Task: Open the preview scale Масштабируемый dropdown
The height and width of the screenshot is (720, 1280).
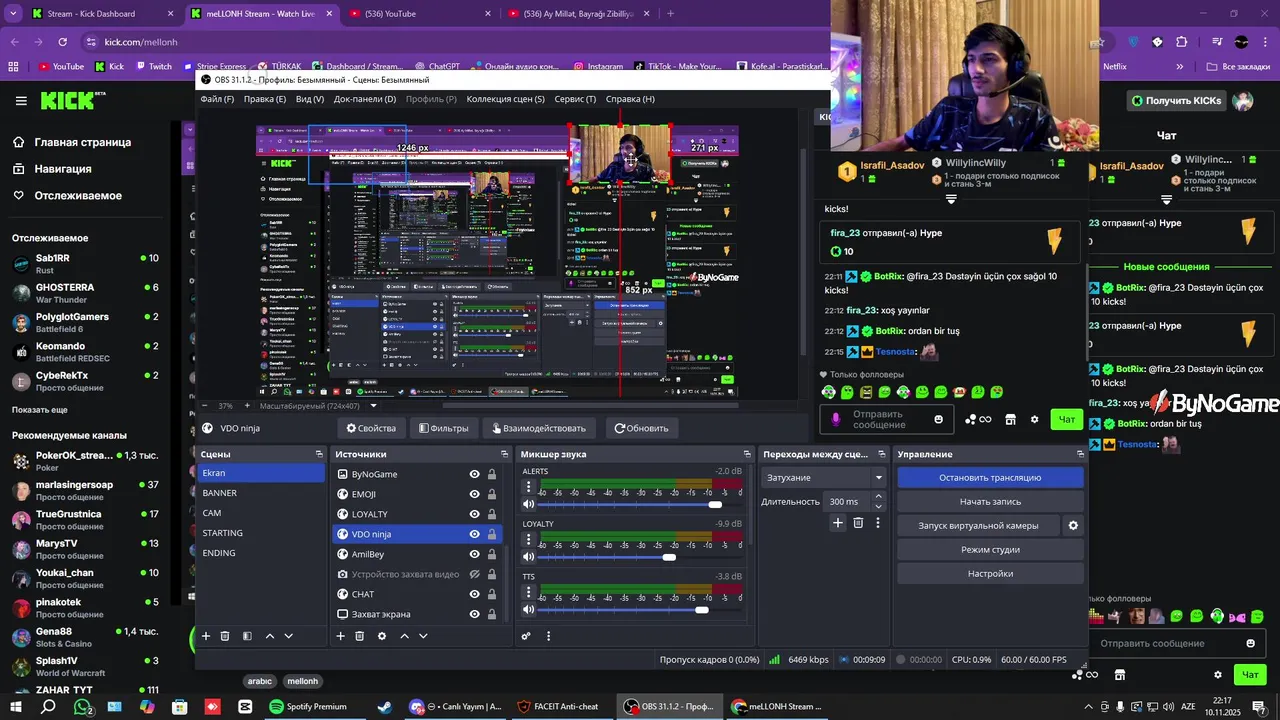Action: tap(319, 406)
